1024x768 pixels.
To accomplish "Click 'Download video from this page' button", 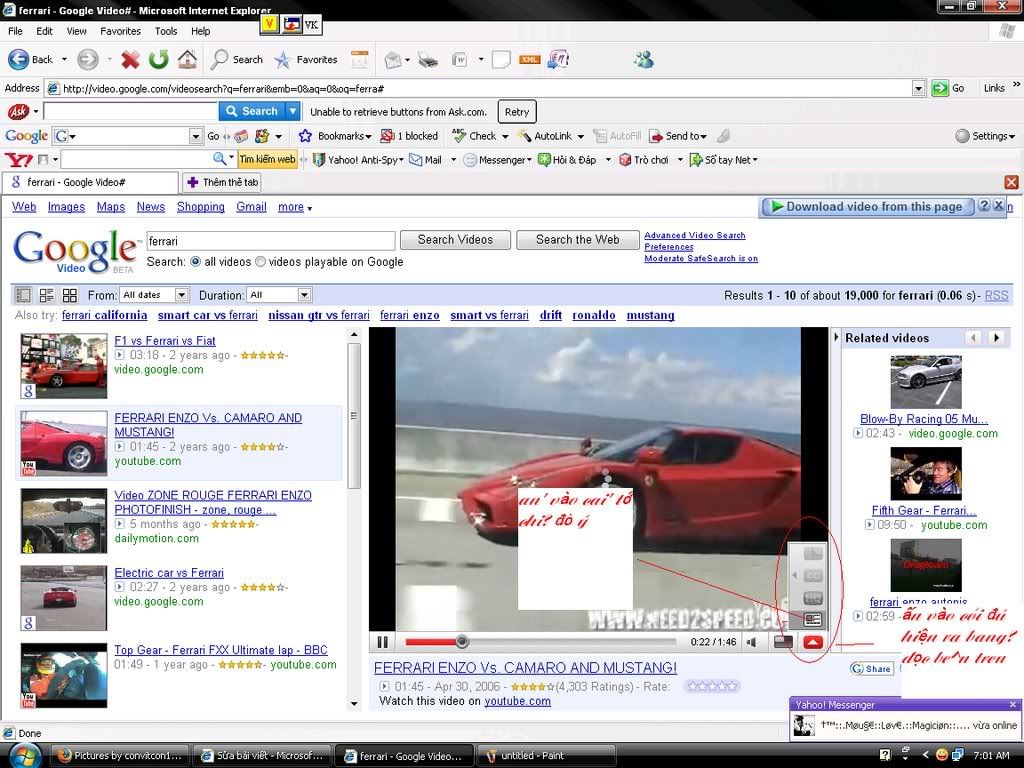I will (x=867, y=206).
